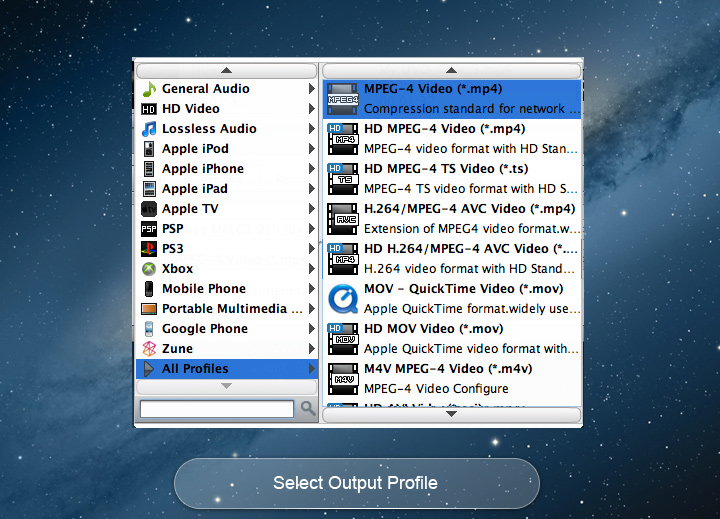The image size is (720, 519).
Task: Pick H.264/MPEG-4 AVC Video (*.mp4)
Action: coord(452,219)
